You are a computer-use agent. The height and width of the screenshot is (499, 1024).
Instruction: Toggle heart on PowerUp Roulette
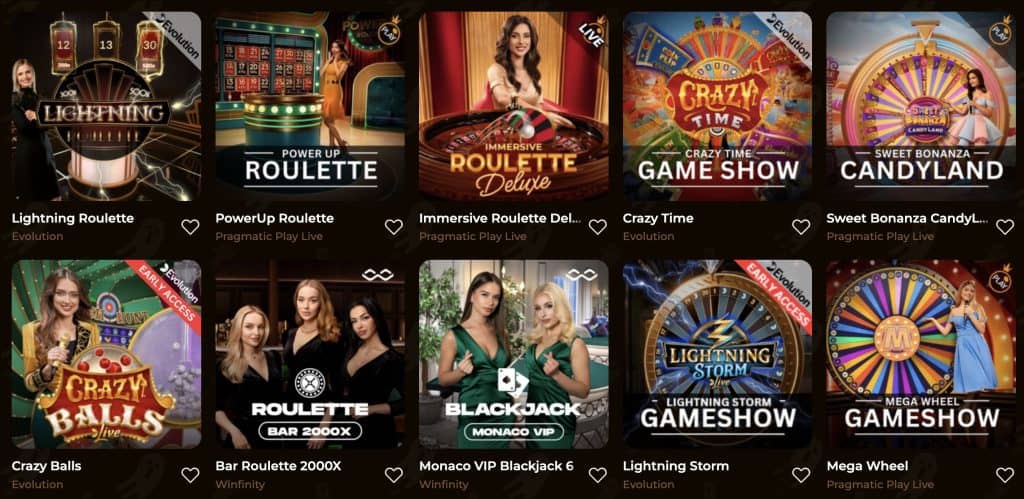coord(394,227)
